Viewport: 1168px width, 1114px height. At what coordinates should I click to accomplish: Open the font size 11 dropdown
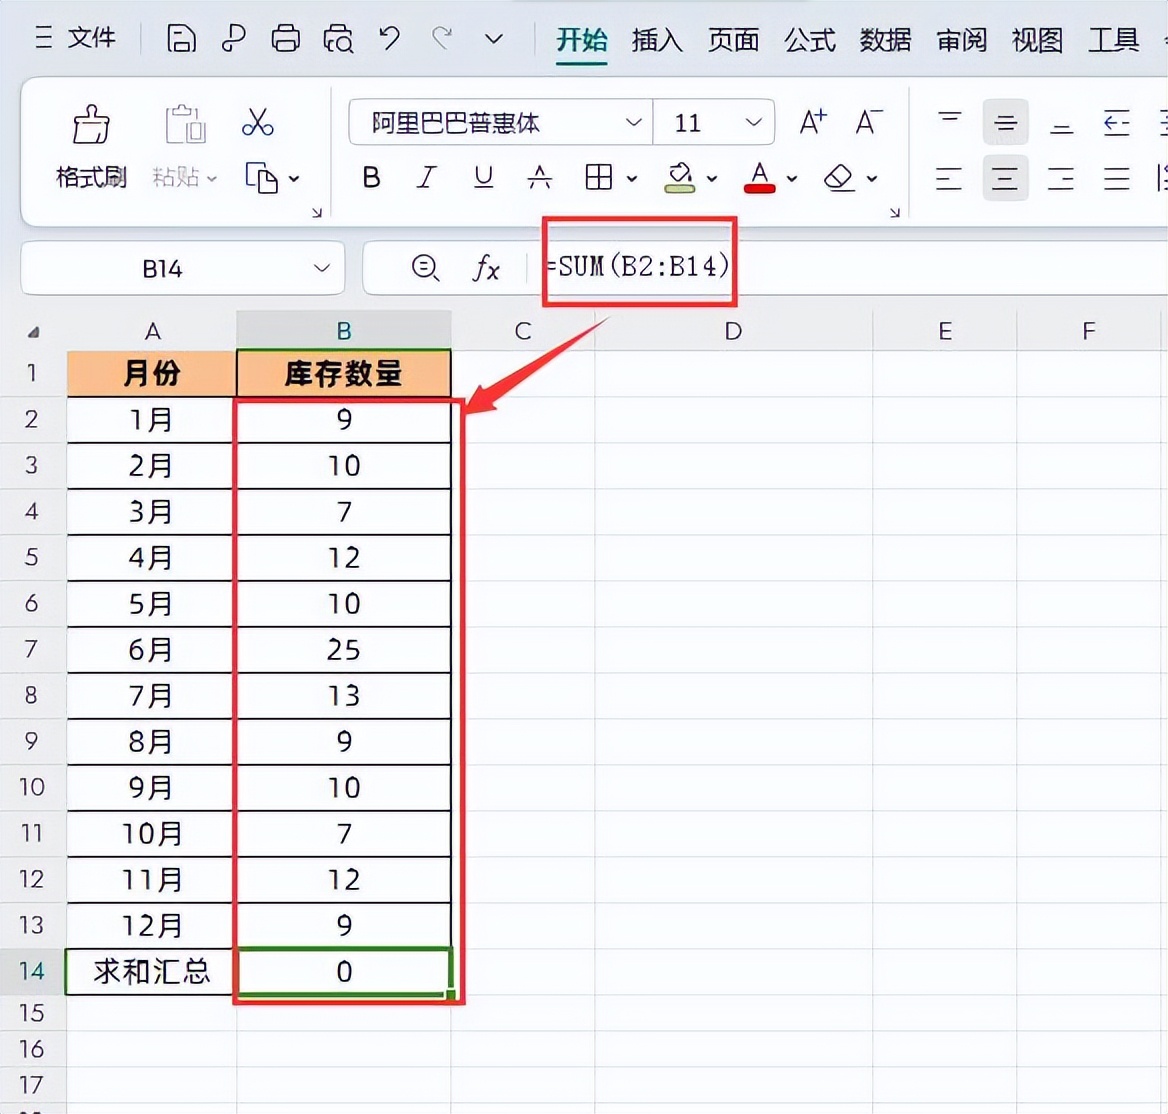[x=755, y=122]
